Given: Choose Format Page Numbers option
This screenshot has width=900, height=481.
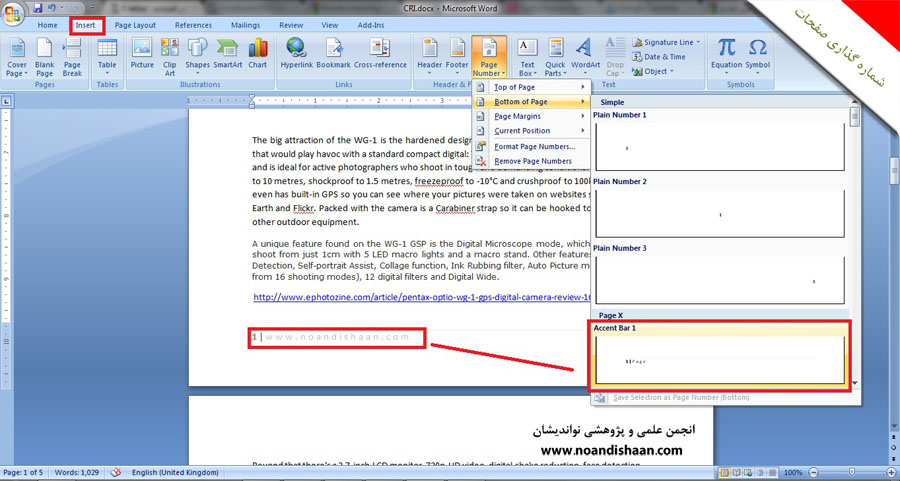Looking at the screenshot, I should (x=534, y=146).
